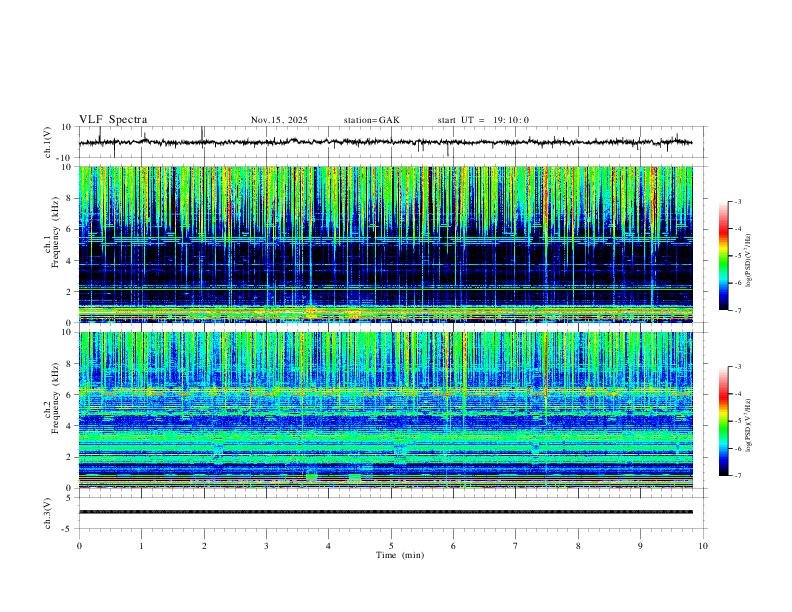Click the time axis tick label '9'
This screenshot has height=612, width=792.
pos(640,546)
